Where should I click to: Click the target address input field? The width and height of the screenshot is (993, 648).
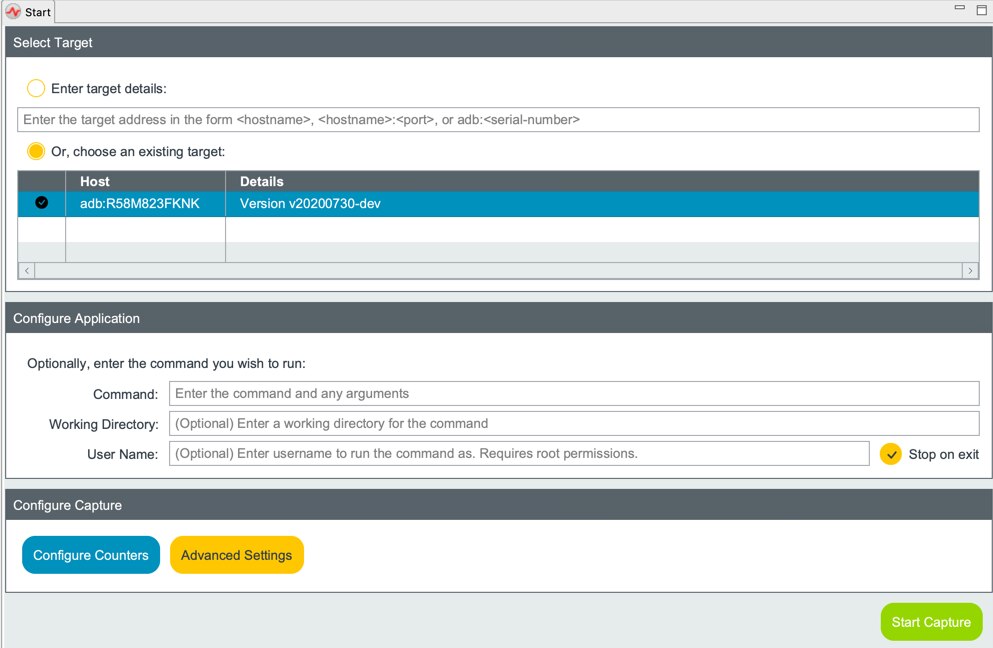click(x=498, y=120)
